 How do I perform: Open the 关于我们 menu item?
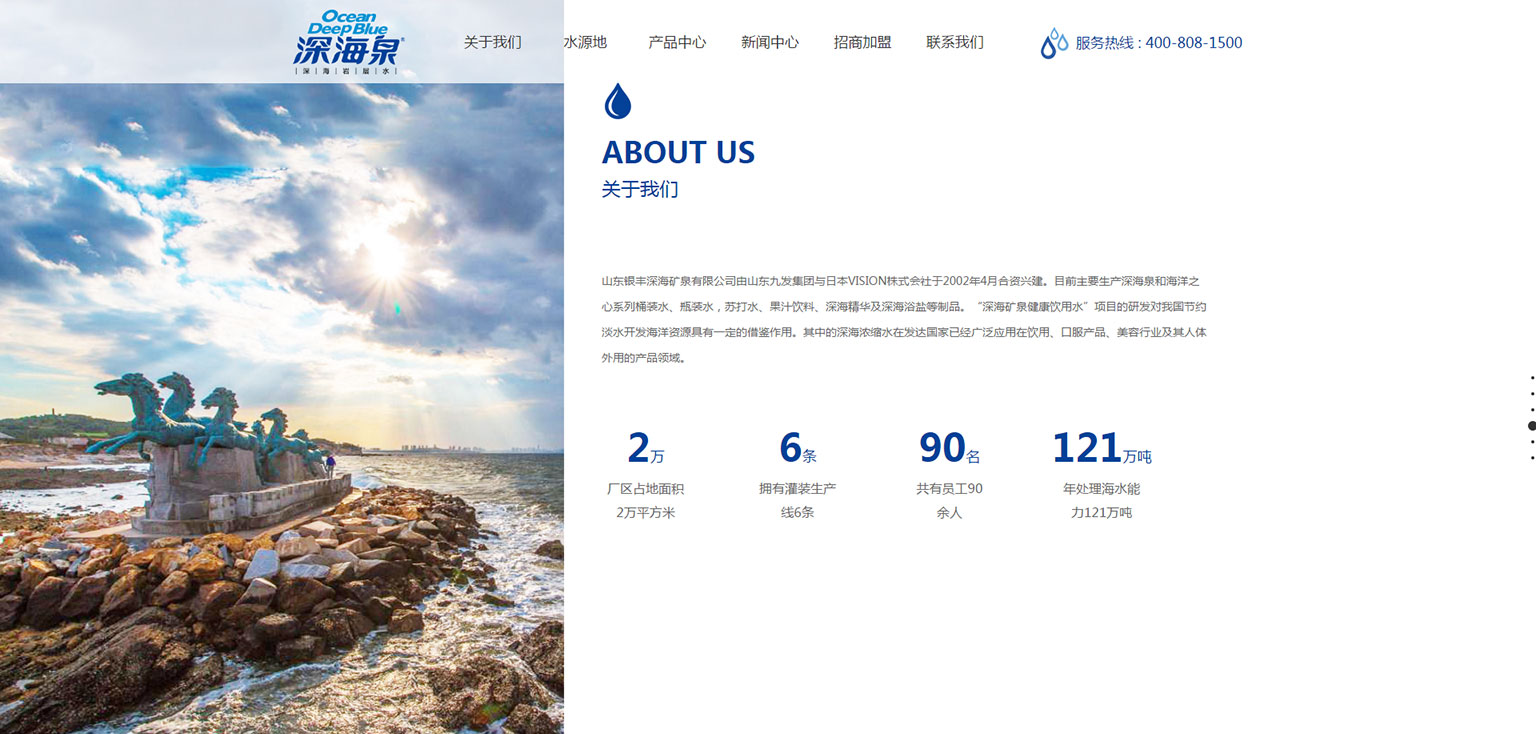point(492,42)
